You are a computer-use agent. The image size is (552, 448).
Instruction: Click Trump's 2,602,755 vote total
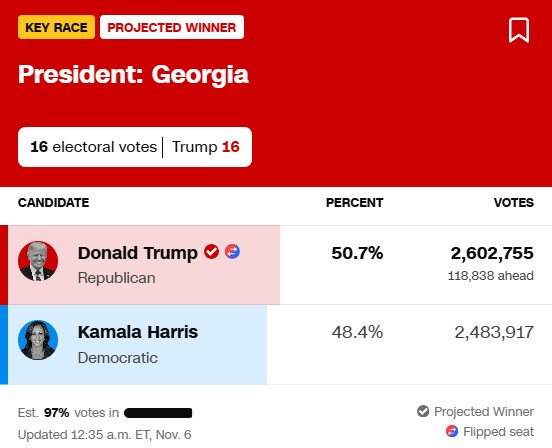[492, 253]
